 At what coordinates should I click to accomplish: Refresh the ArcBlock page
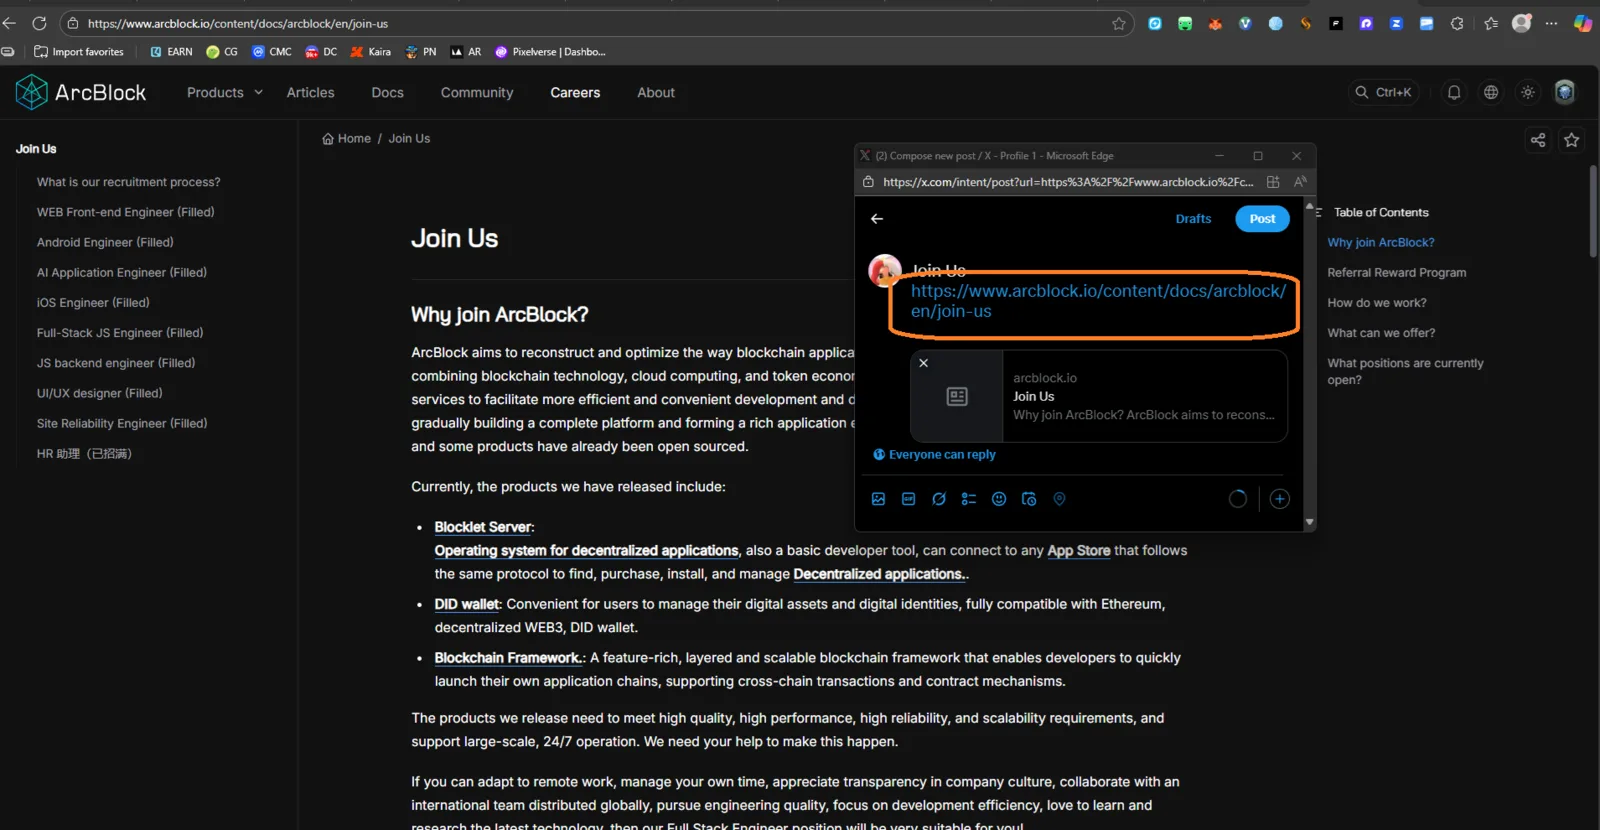tap(40, 23)
